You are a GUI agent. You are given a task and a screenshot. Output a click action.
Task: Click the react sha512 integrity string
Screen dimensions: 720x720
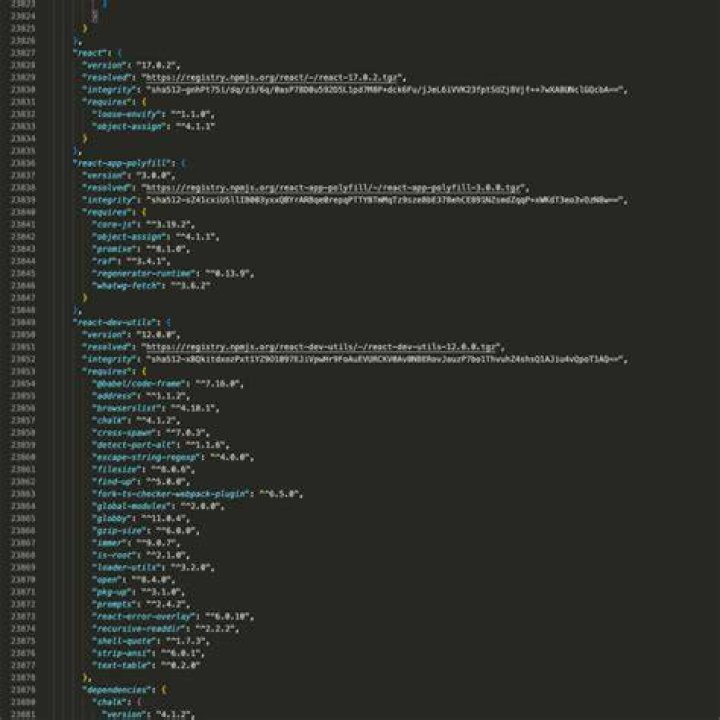pyautogui.click(x=385, y=90)
